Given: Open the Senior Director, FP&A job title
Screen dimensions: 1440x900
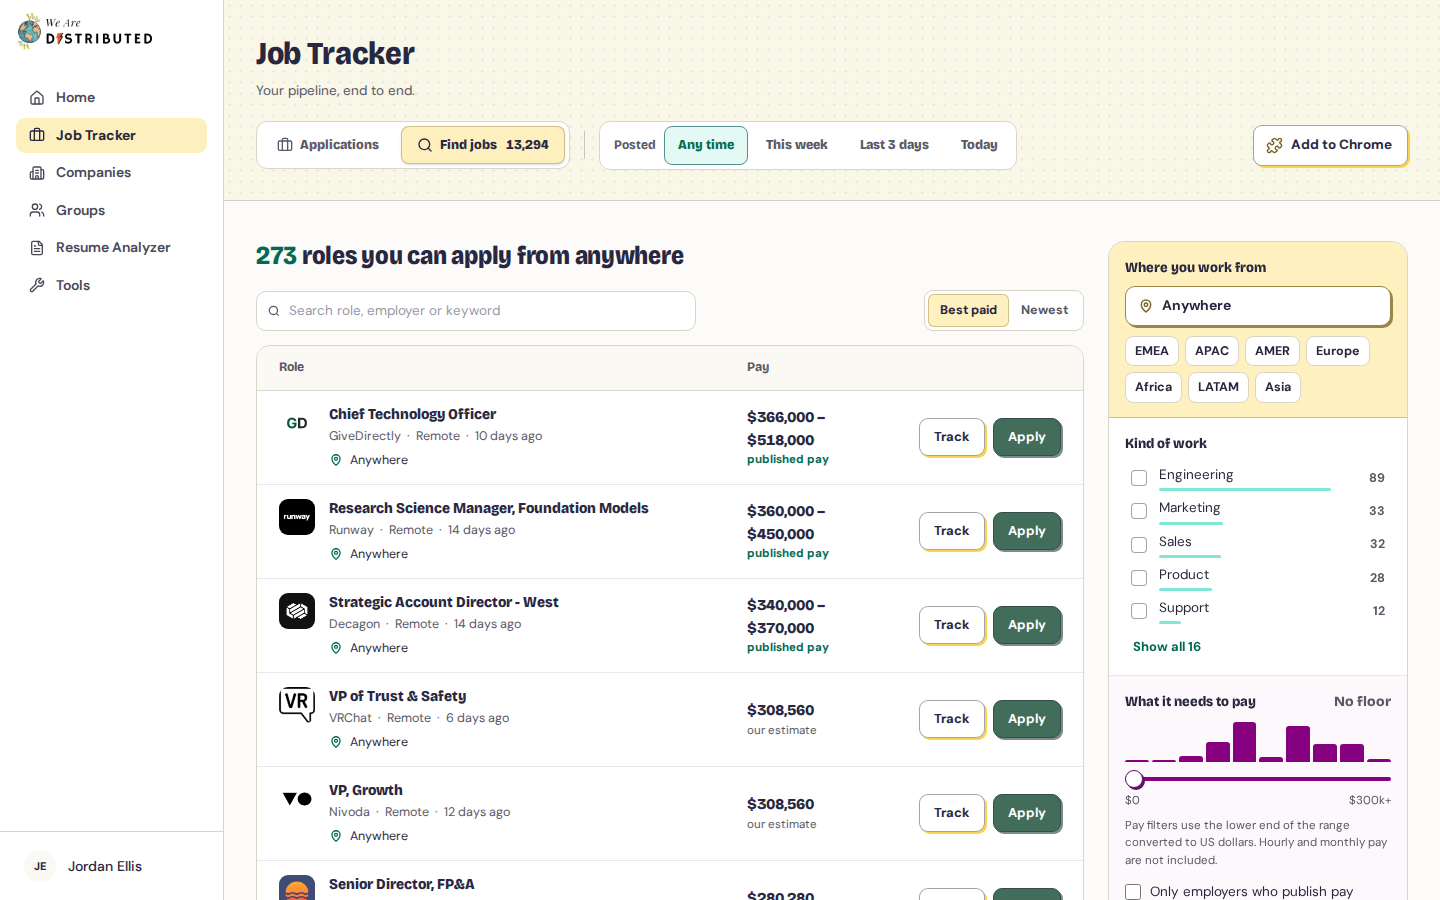Looking at the screenshot, I should click(x=402, y=884).
